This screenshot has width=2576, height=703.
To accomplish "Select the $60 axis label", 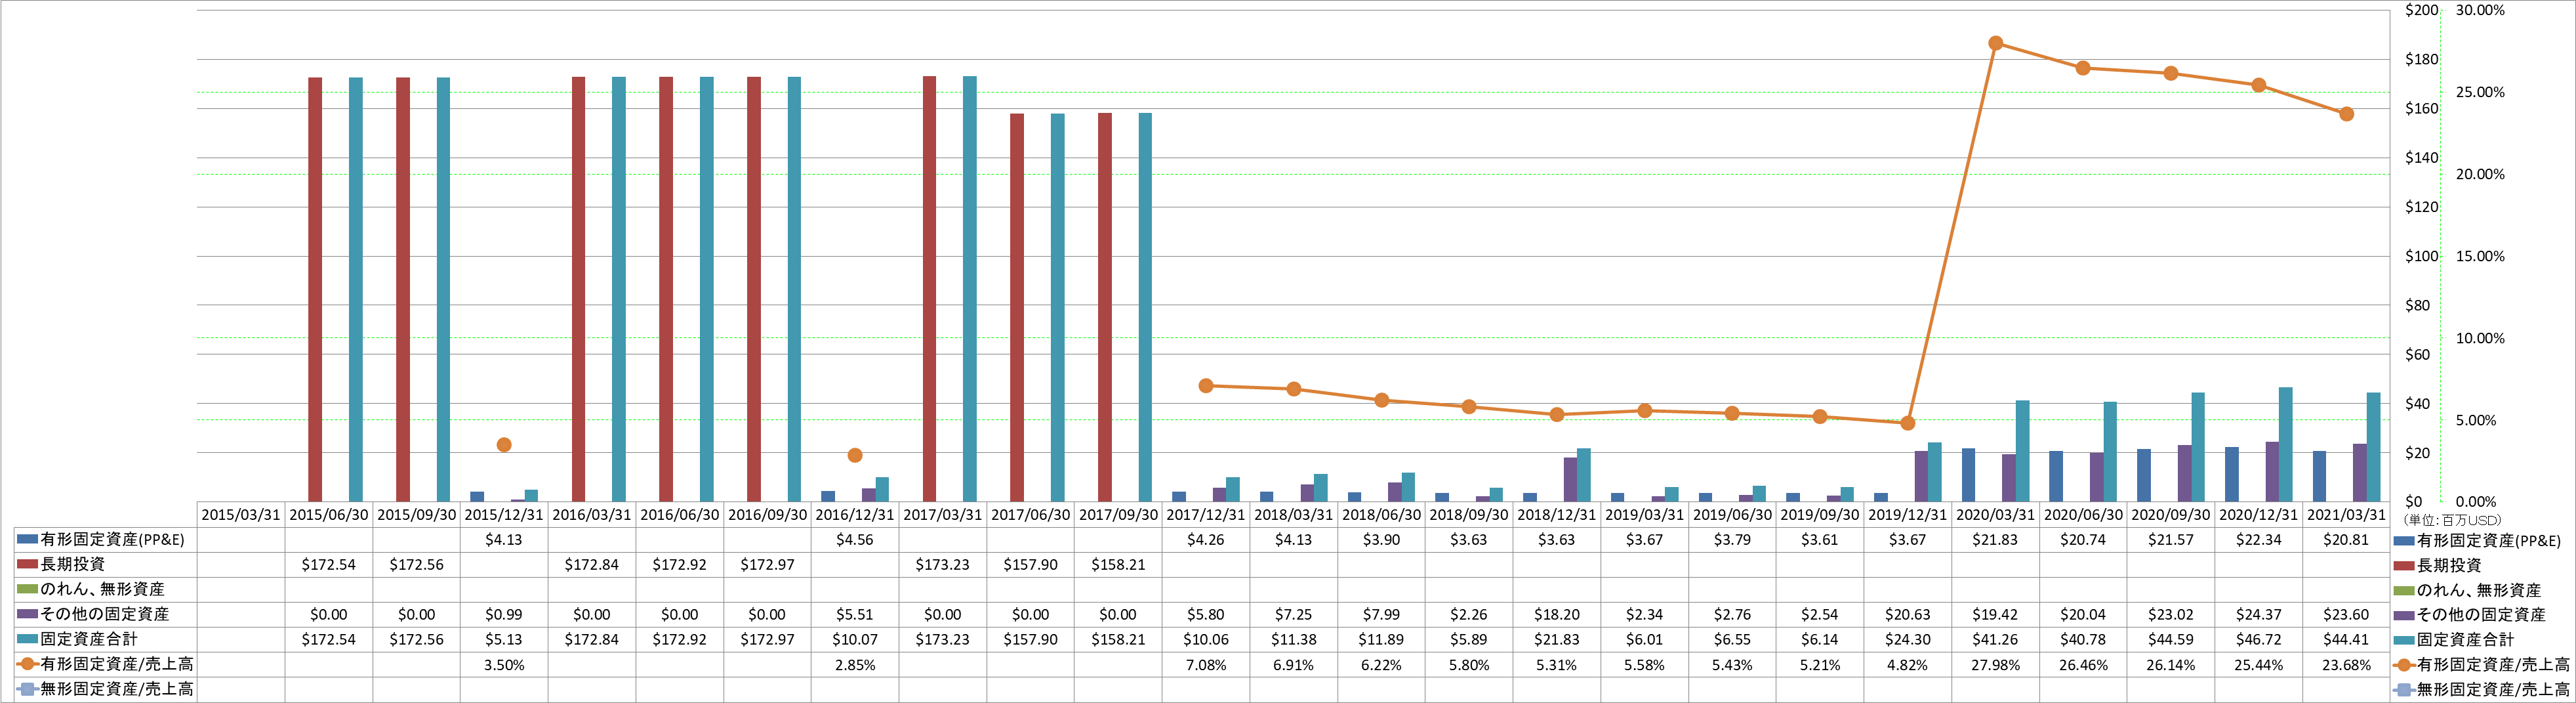I will click(2417, 354).
